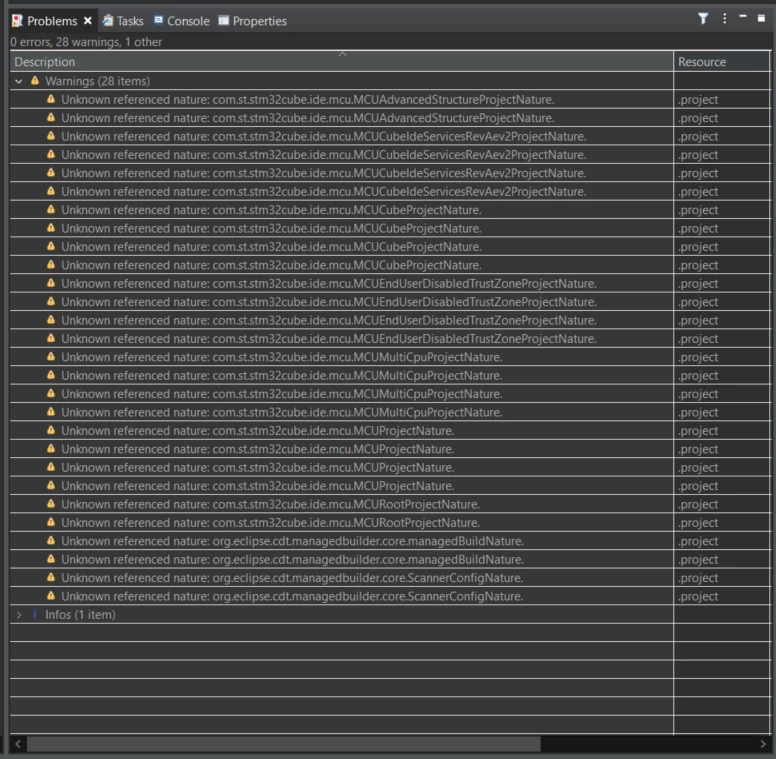The width and height of the screenshot is (776, 759).
Task: Maximize the Problems panel
Action: click(x=761, y=18)
